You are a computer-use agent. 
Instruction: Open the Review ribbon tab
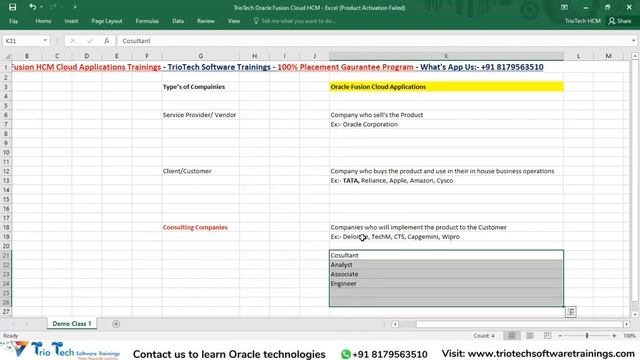(x=206, y=21)
